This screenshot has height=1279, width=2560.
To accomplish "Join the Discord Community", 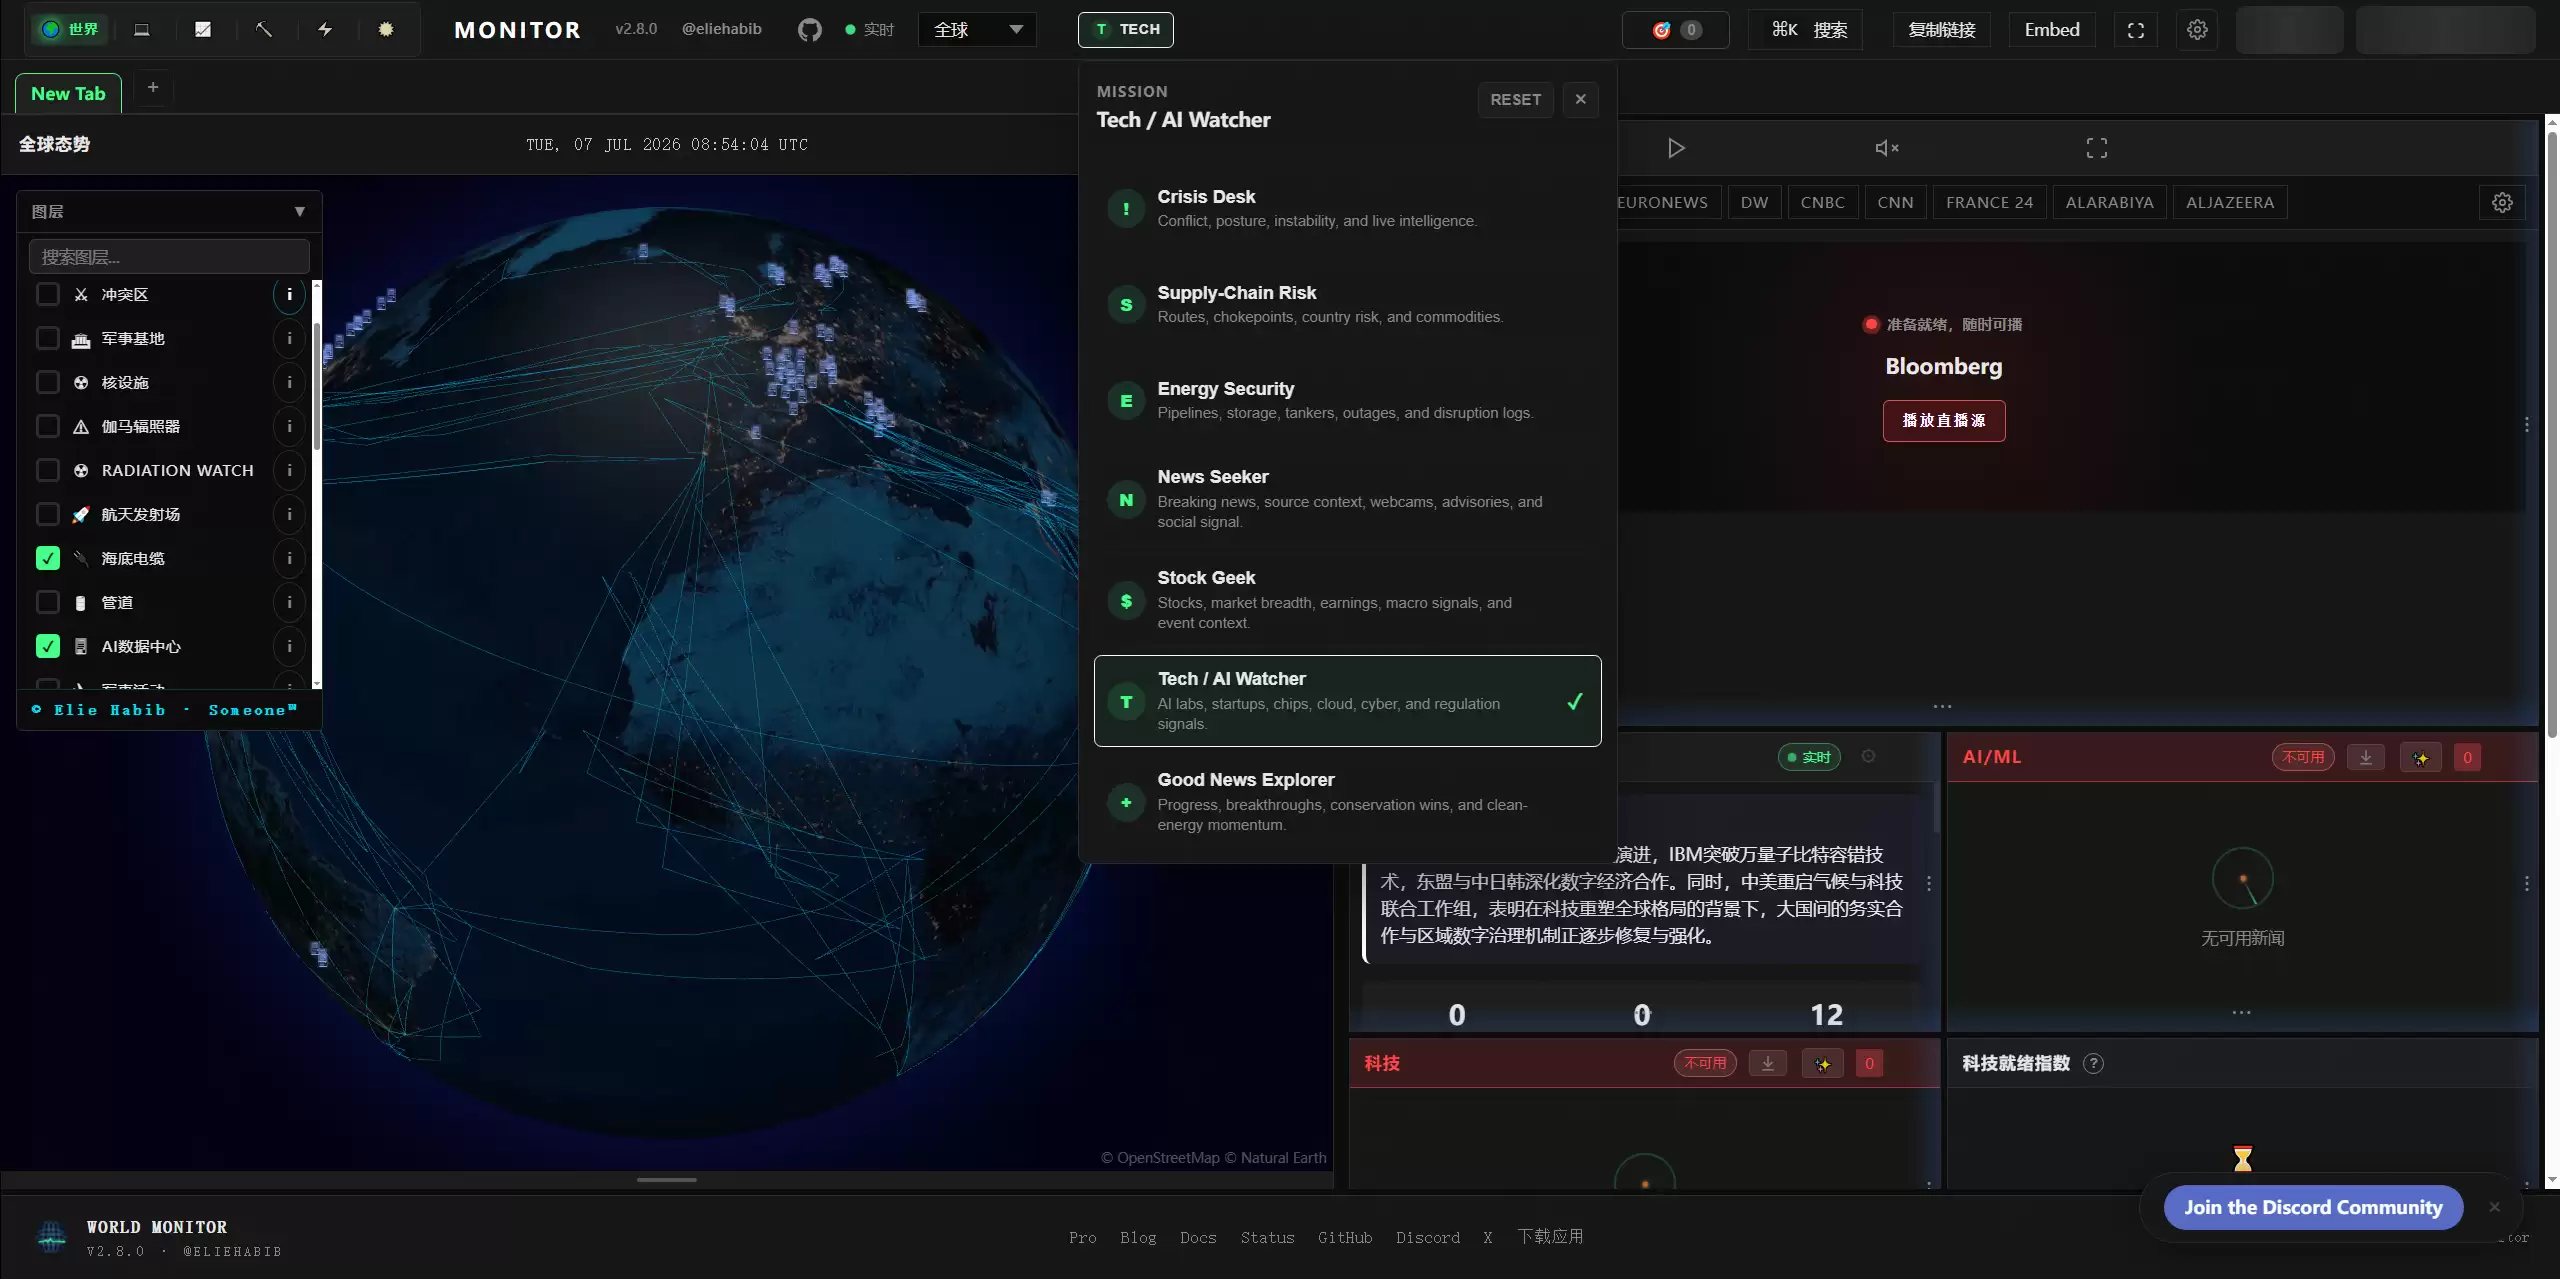I will (2313, 1207).
